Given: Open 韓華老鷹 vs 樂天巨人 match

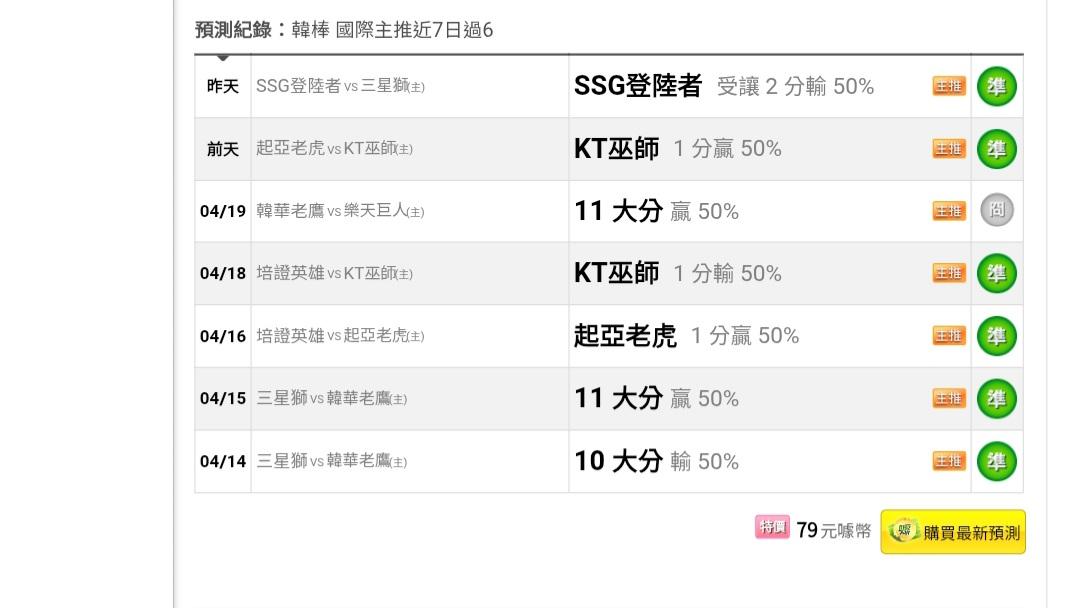Looking at the screenshot, I should (x=340, y=211).
